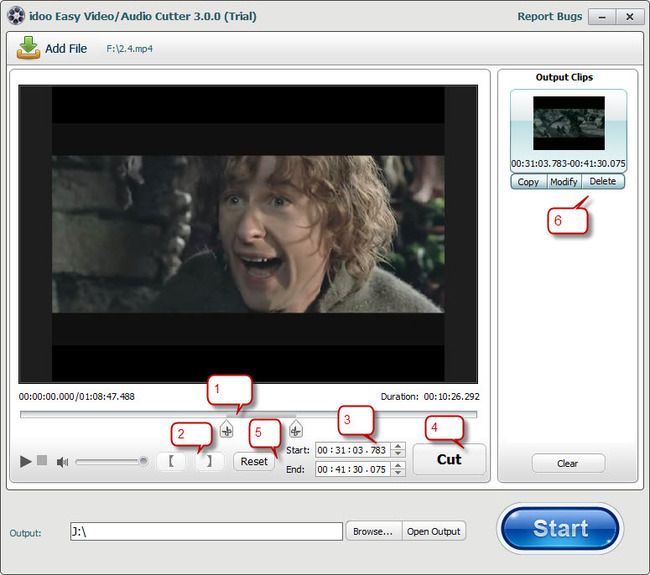Mute the audio with speaker icon
The width and height of the screenshot is (650, 575).
click(62, 461)
